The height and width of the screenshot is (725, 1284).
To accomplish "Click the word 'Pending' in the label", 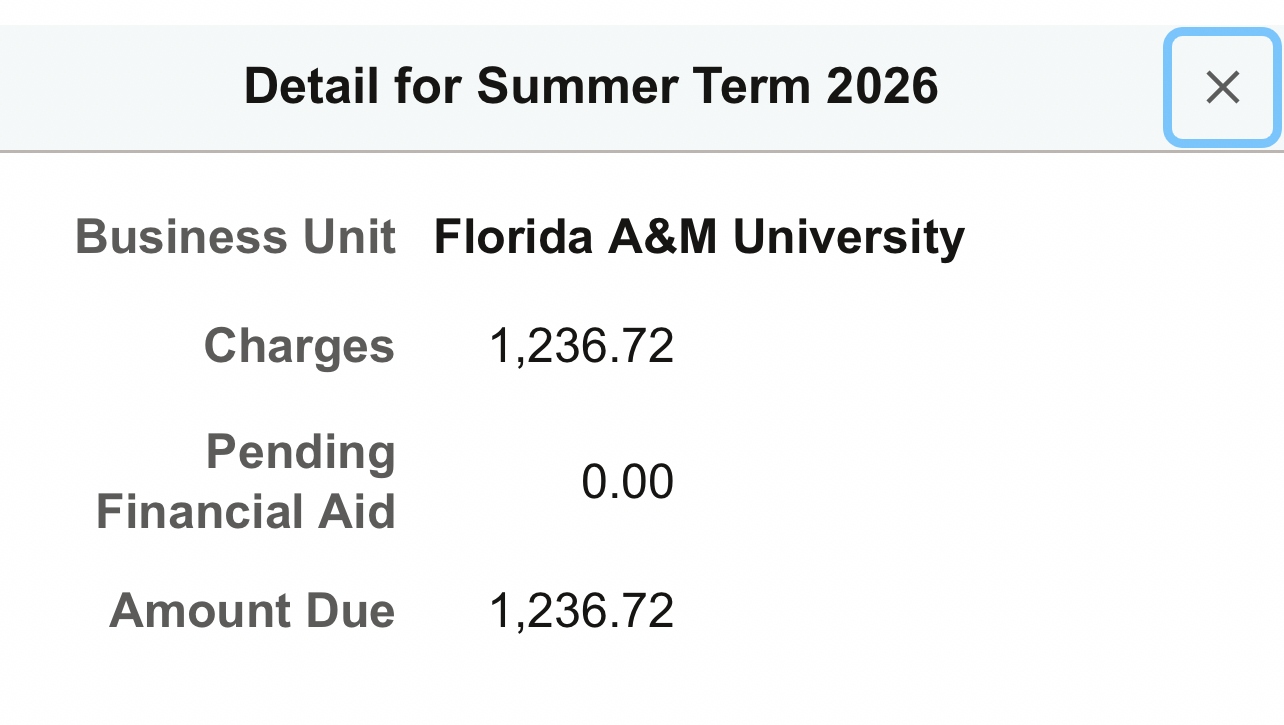I will click(x=301, y=453).
